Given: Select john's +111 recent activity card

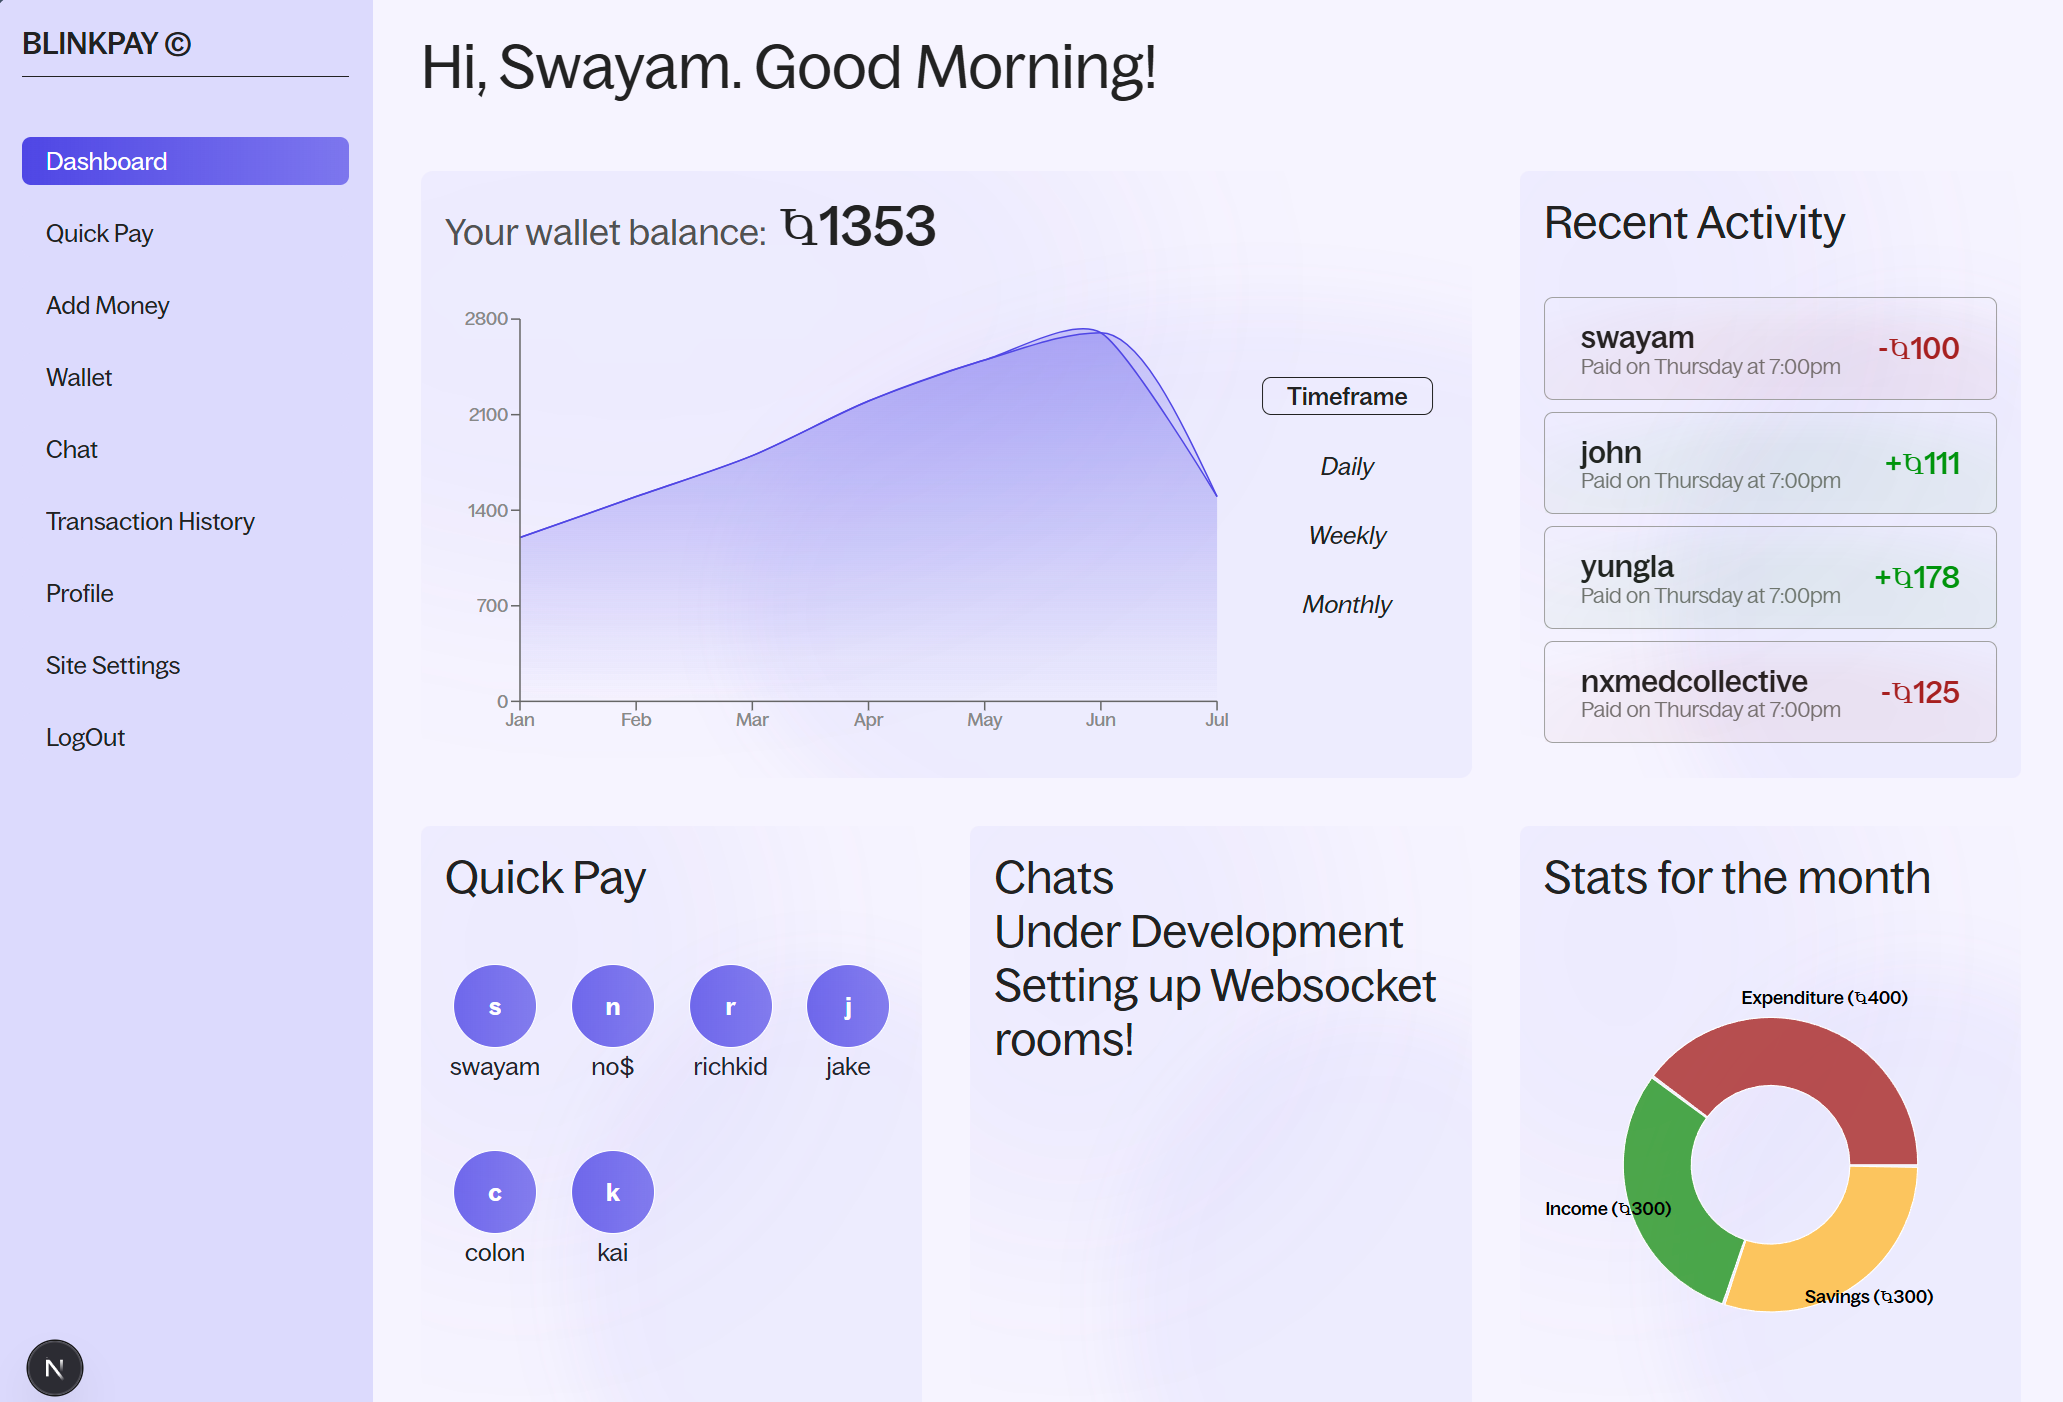Looking at the screenshot, I should 1769,463.
